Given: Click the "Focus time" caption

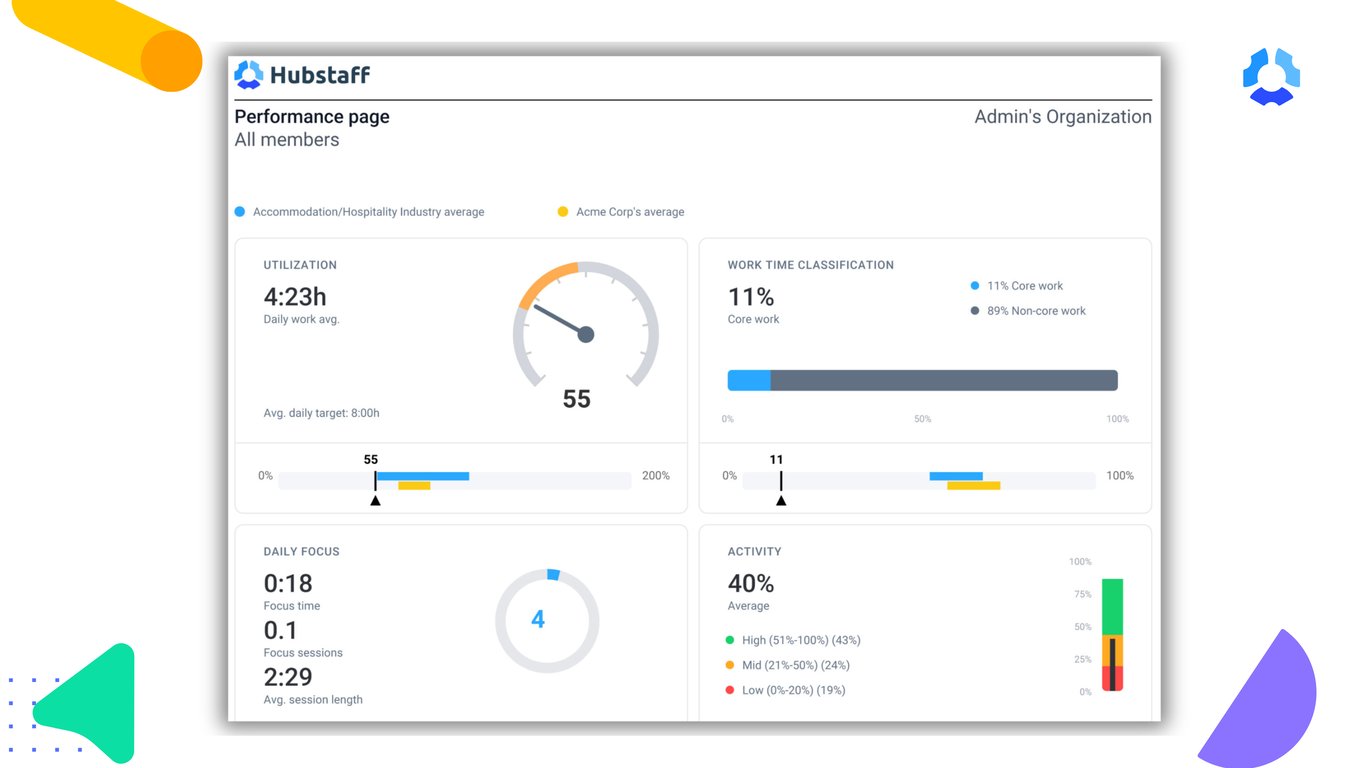Looking at the screenshot, I should pyautogui.click(x=292, y=606).
